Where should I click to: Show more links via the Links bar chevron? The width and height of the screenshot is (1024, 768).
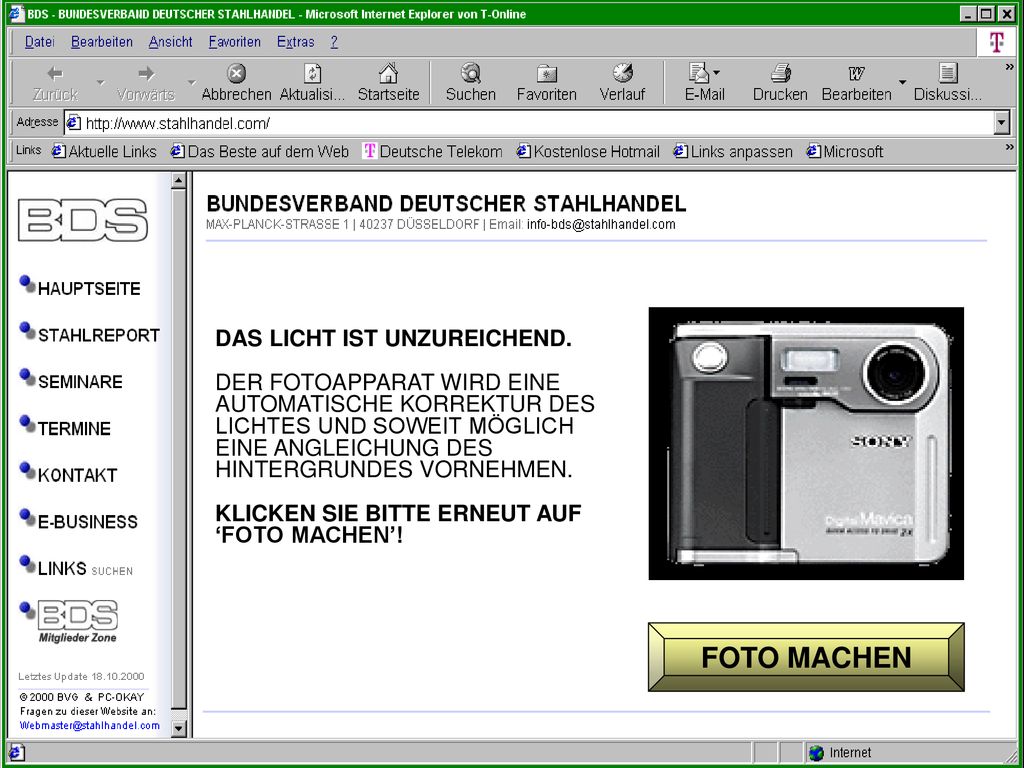(x=1010, y=148)
